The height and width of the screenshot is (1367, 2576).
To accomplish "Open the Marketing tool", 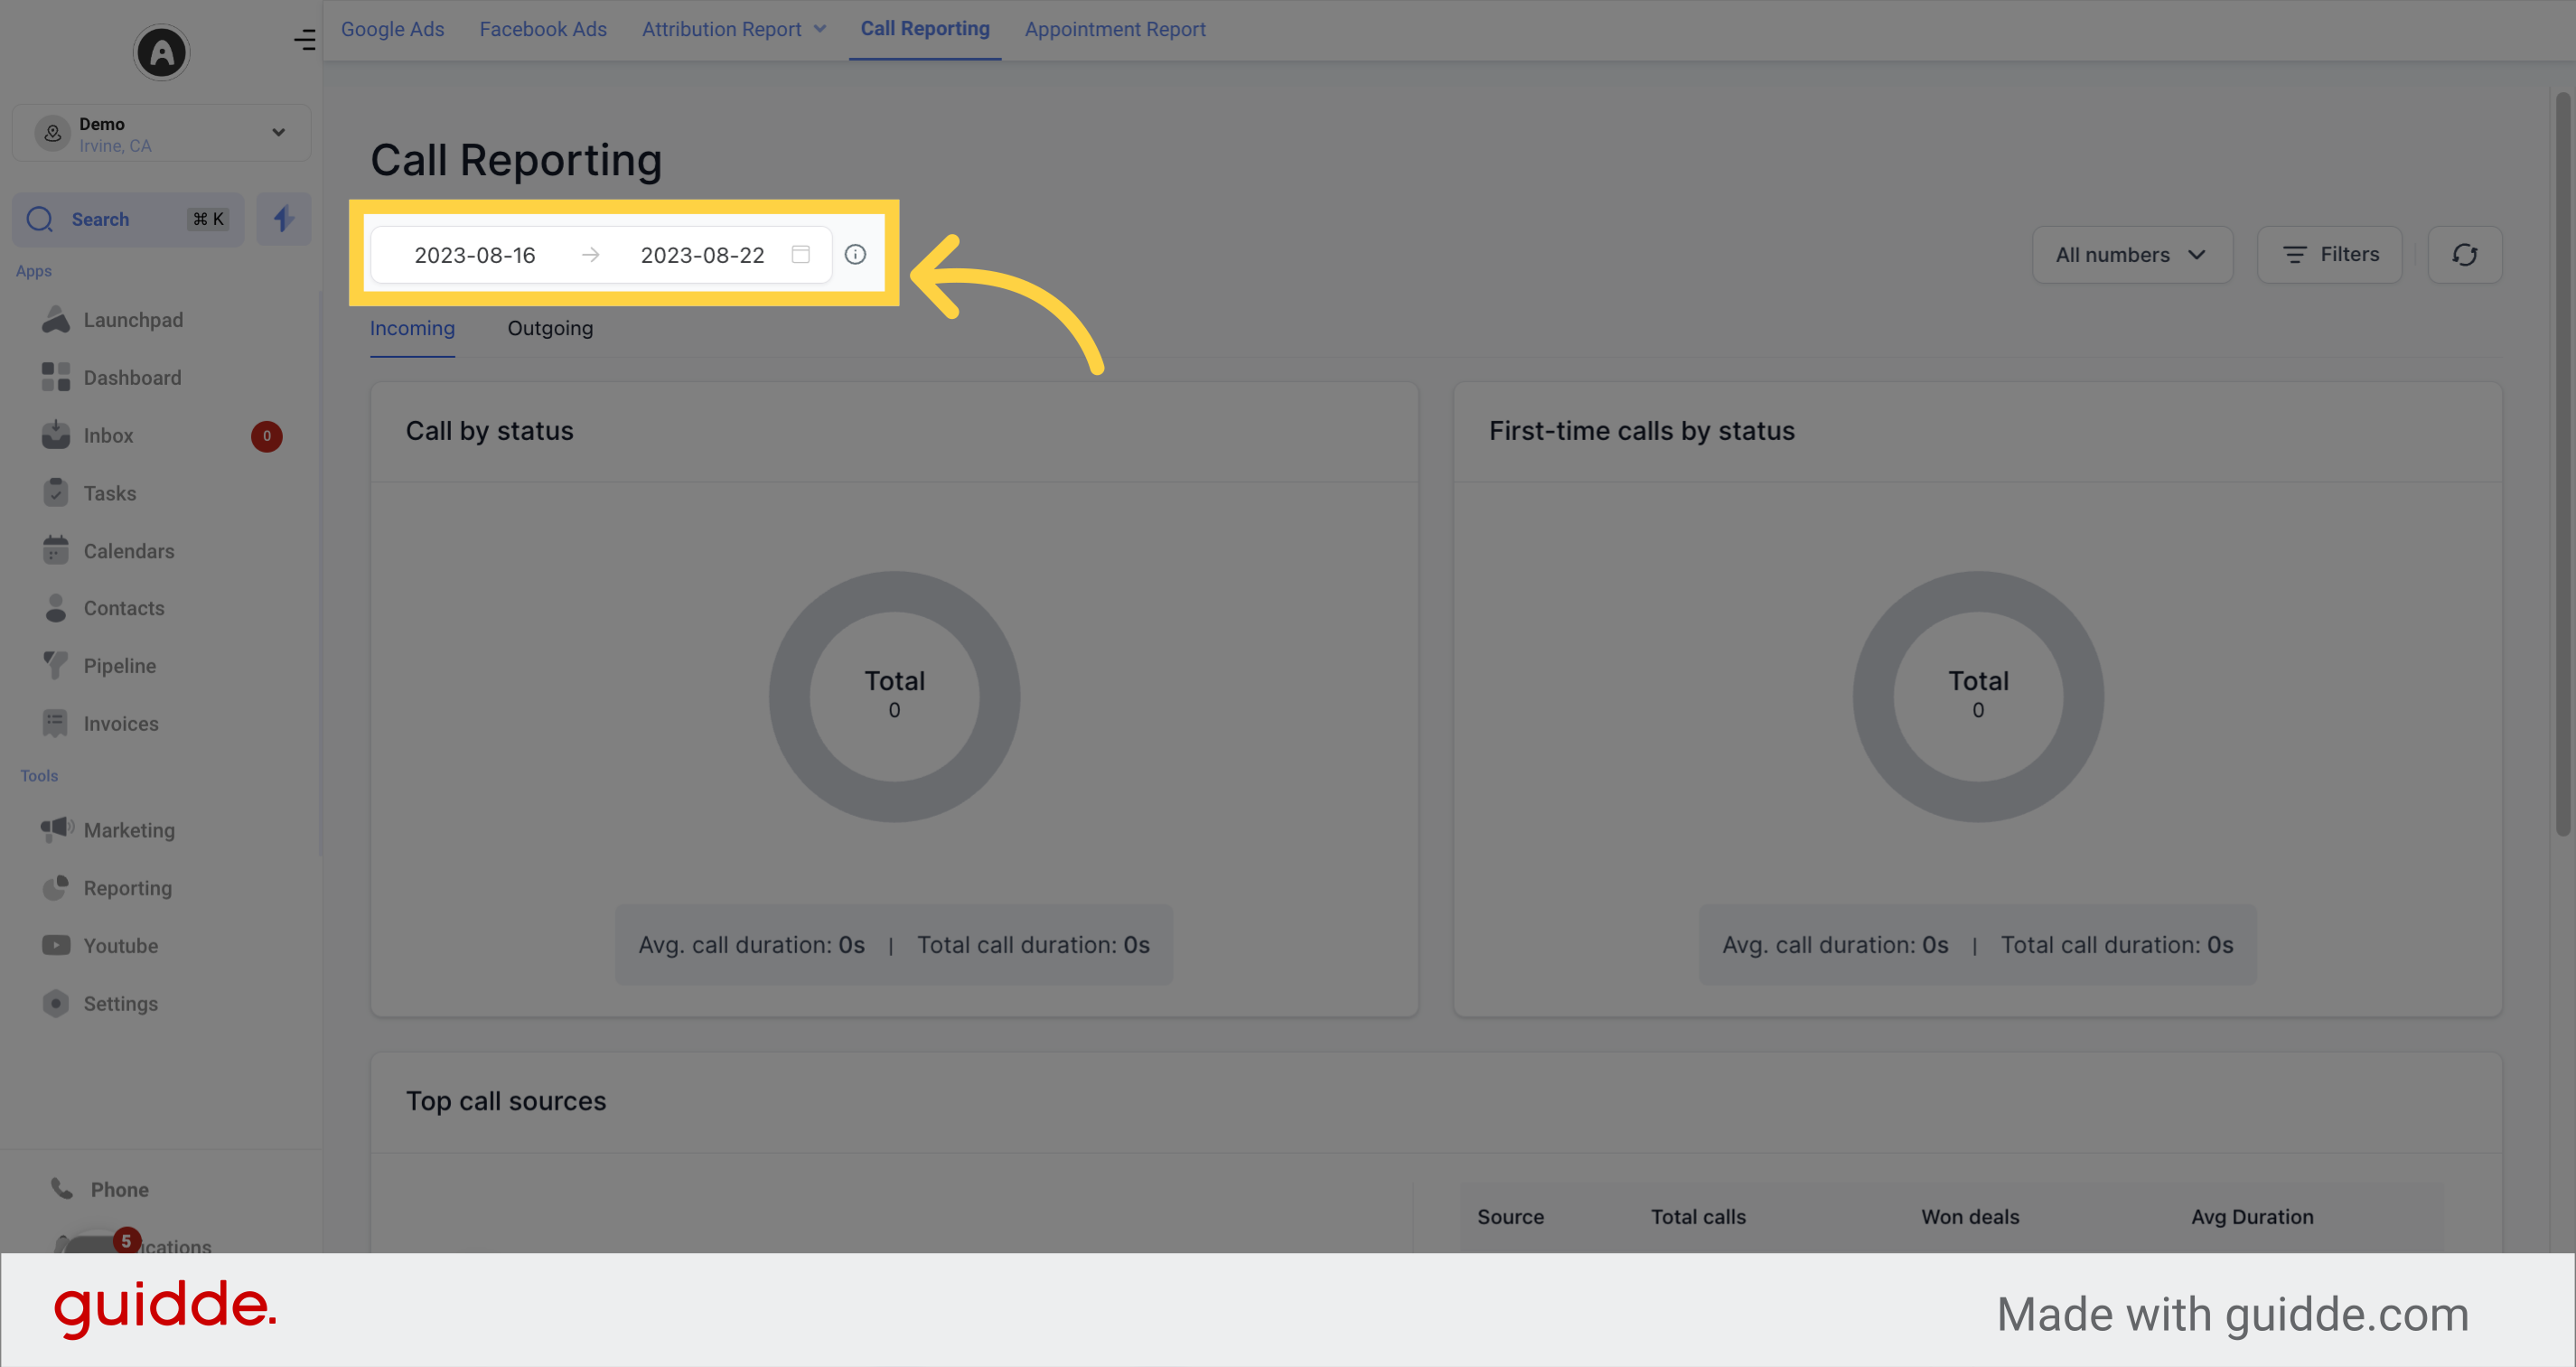I will [x=129, y=829].
